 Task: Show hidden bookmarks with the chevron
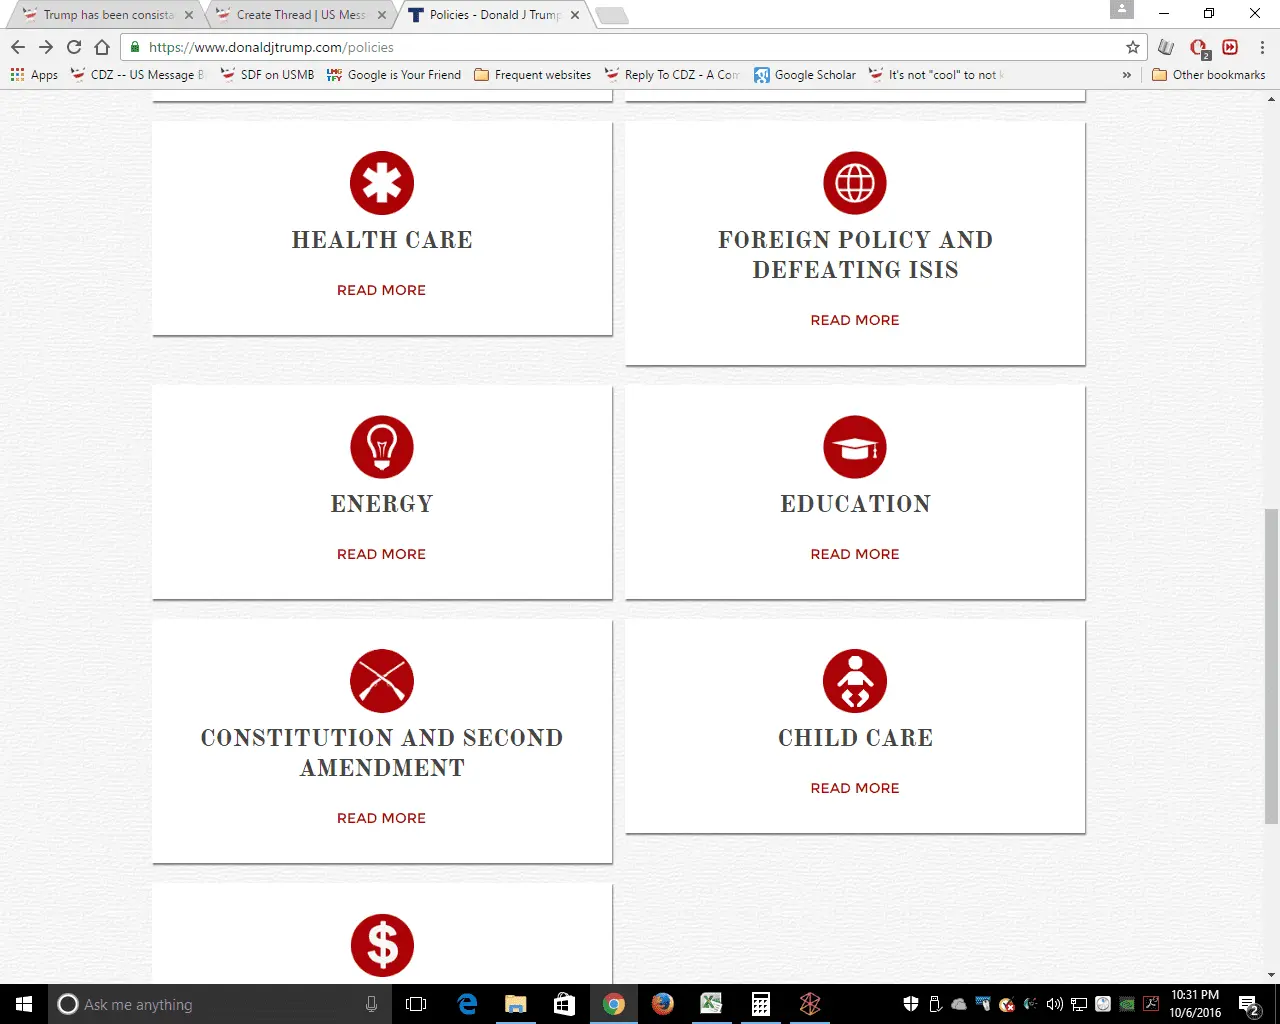pyautogui.click(x=1127, y=75)
